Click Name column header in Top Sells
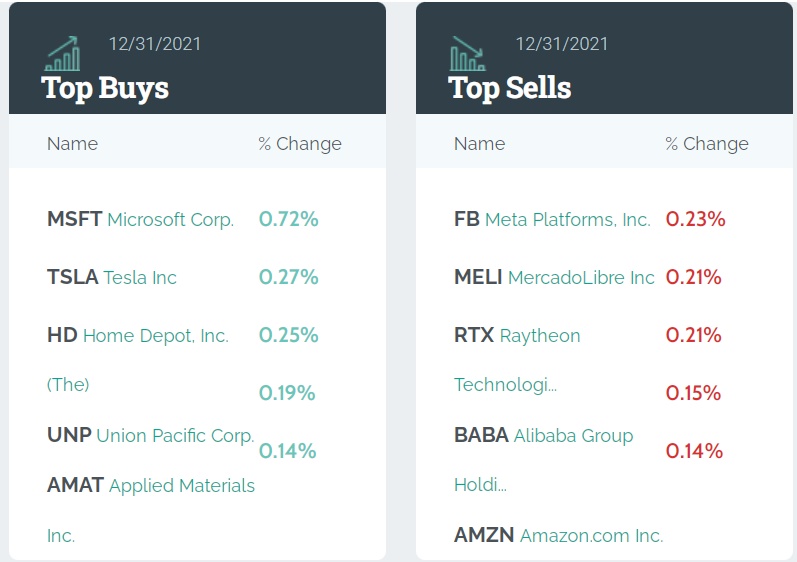This screenshot has width=797, height=562. tap(479, 143)
